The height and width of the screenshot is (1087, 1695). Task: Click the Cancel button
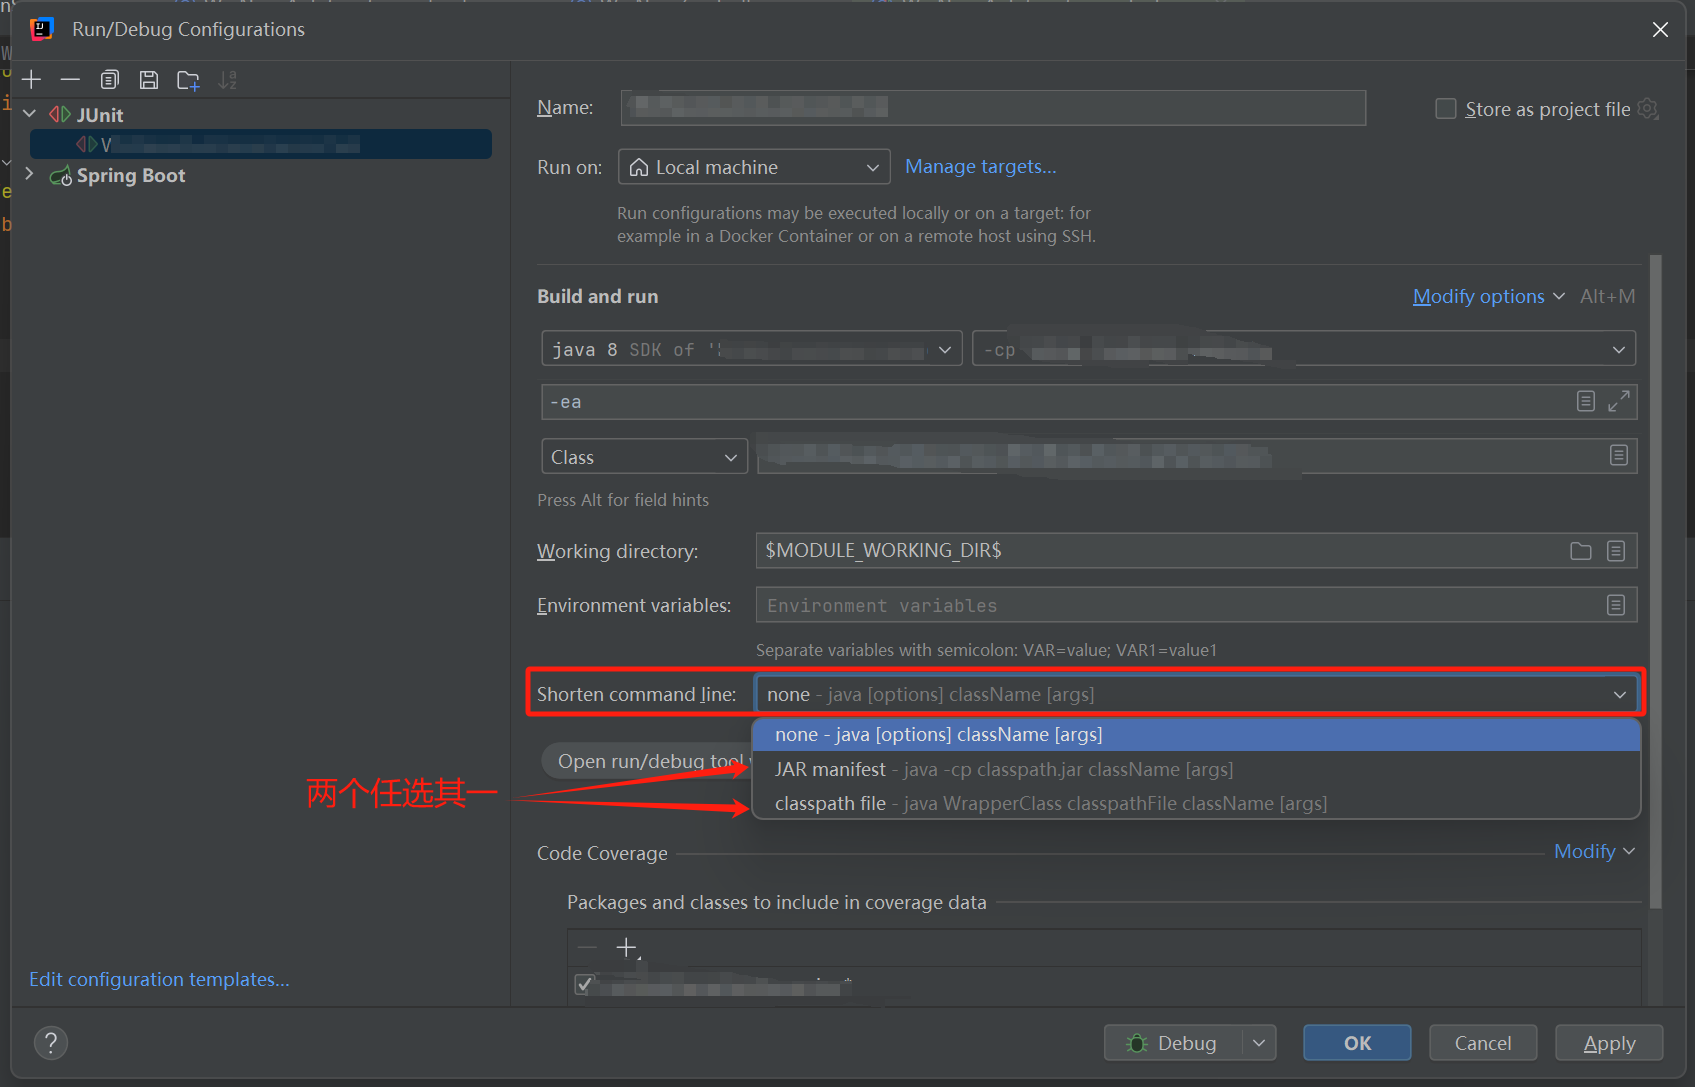pos(1483,1043)
